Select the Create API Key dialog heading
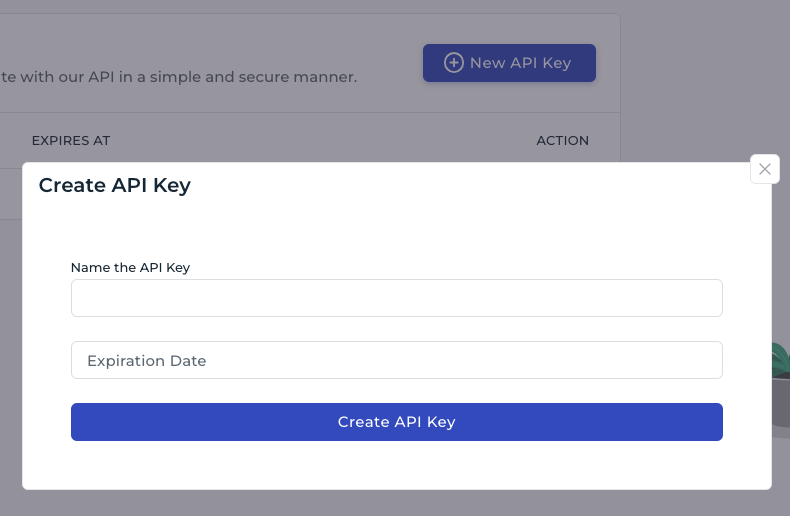 (114, 185)
